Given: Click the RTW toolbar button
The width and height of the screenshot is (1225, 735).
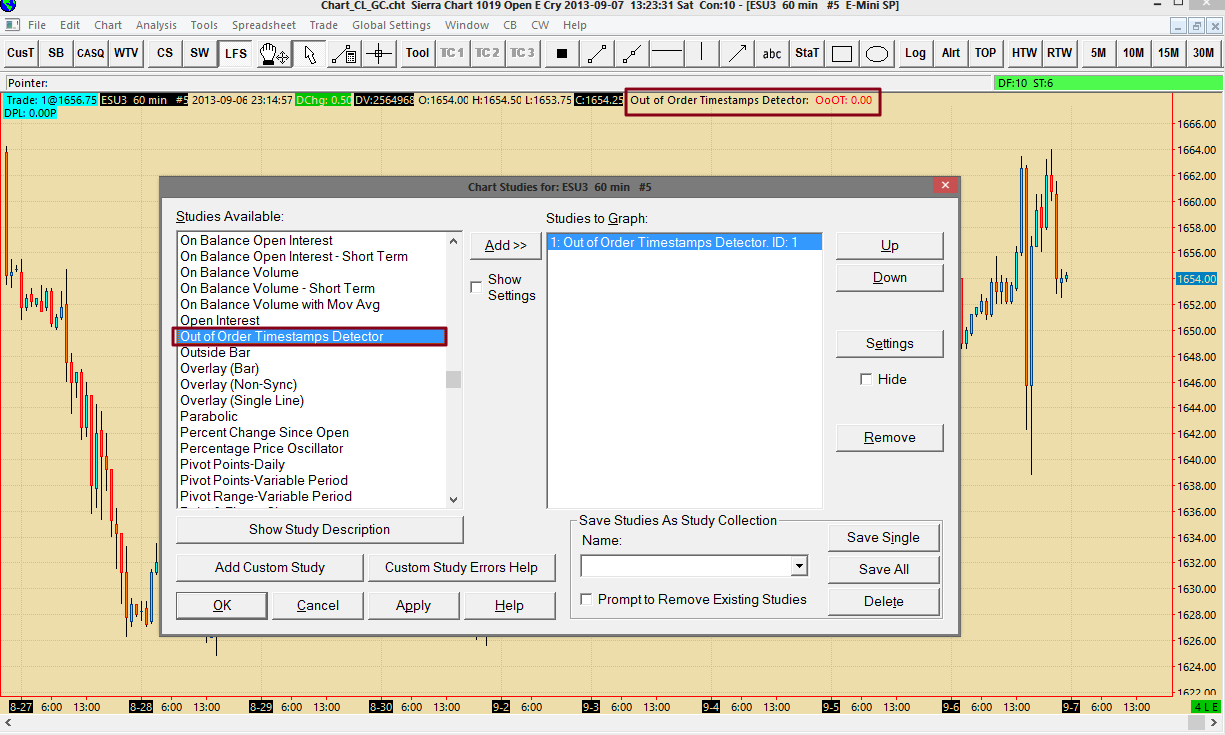Looking at the screenshot, I should [1059, 53].
